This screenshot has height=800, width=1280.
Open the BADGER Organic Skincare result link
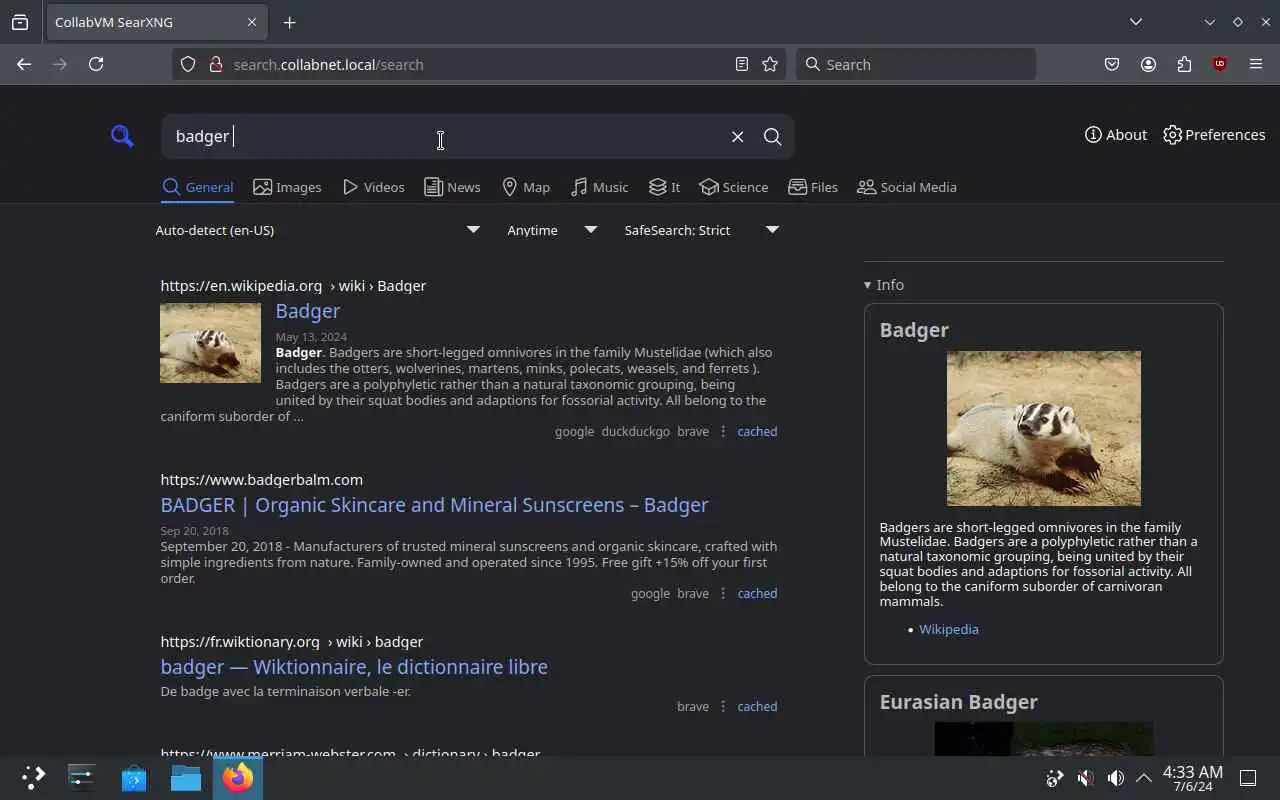point(434,505)
